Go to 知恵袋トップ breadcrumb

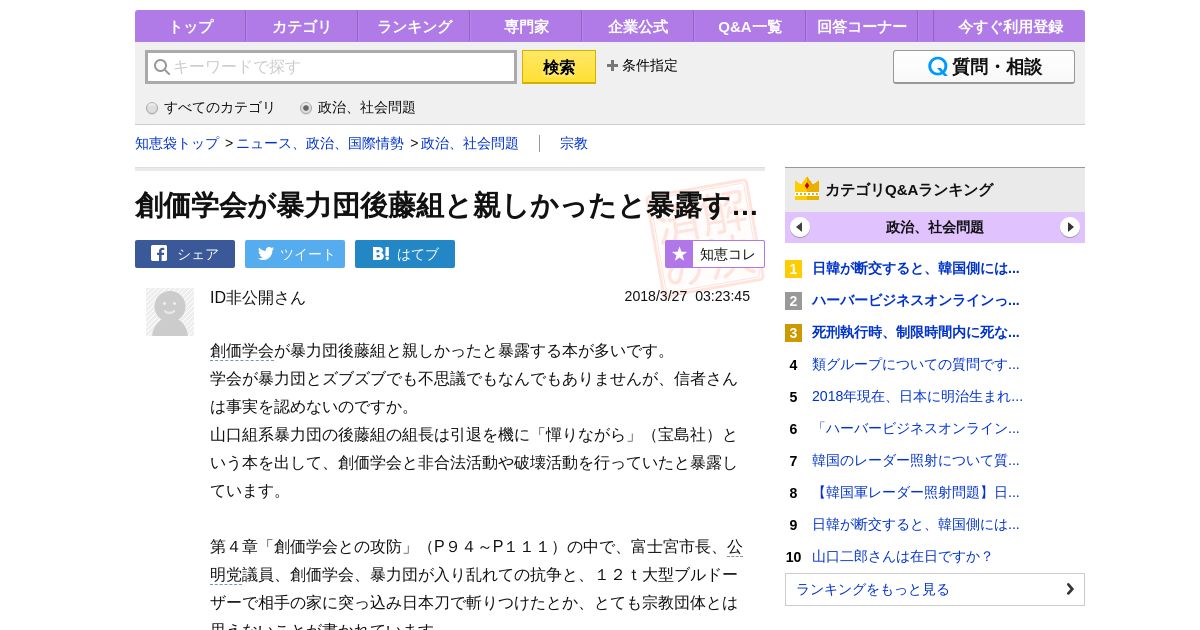click(177, 143)
